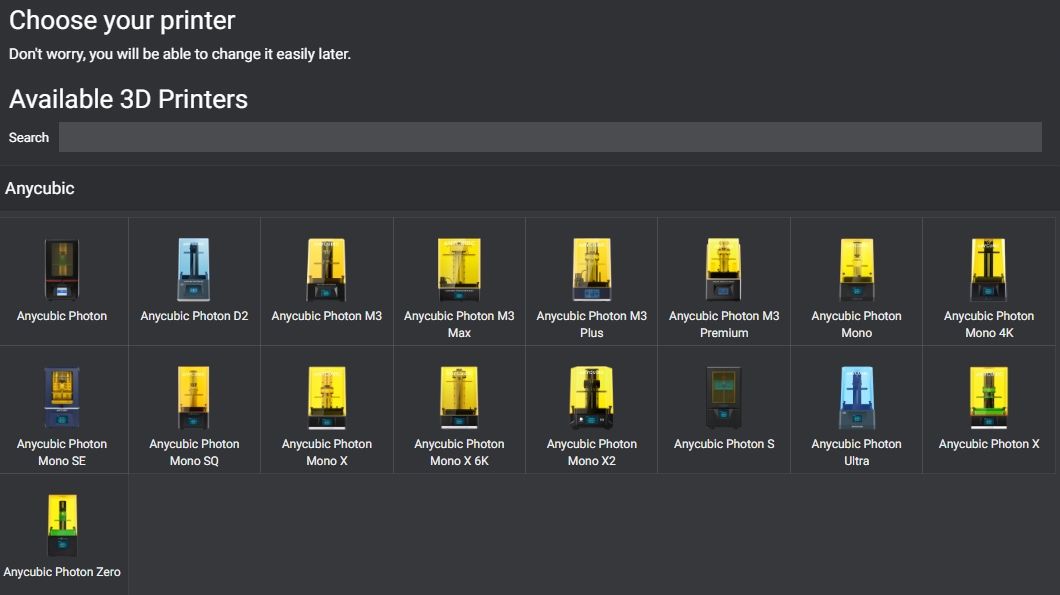The height and width of the screenshot is (595, 1060).
Task: Focus the printer Search input field
Action: pos(550,138)
